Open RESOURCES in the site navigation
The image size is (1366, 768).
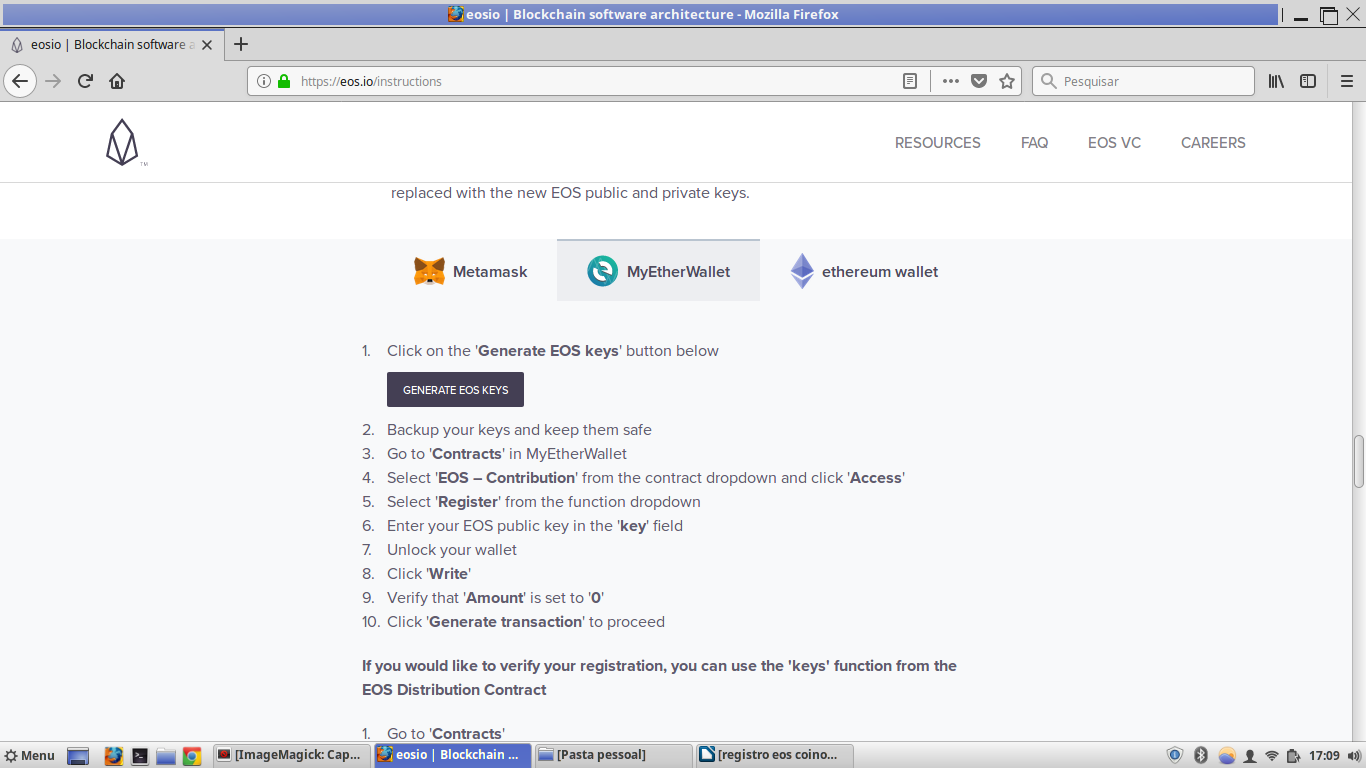938,143
